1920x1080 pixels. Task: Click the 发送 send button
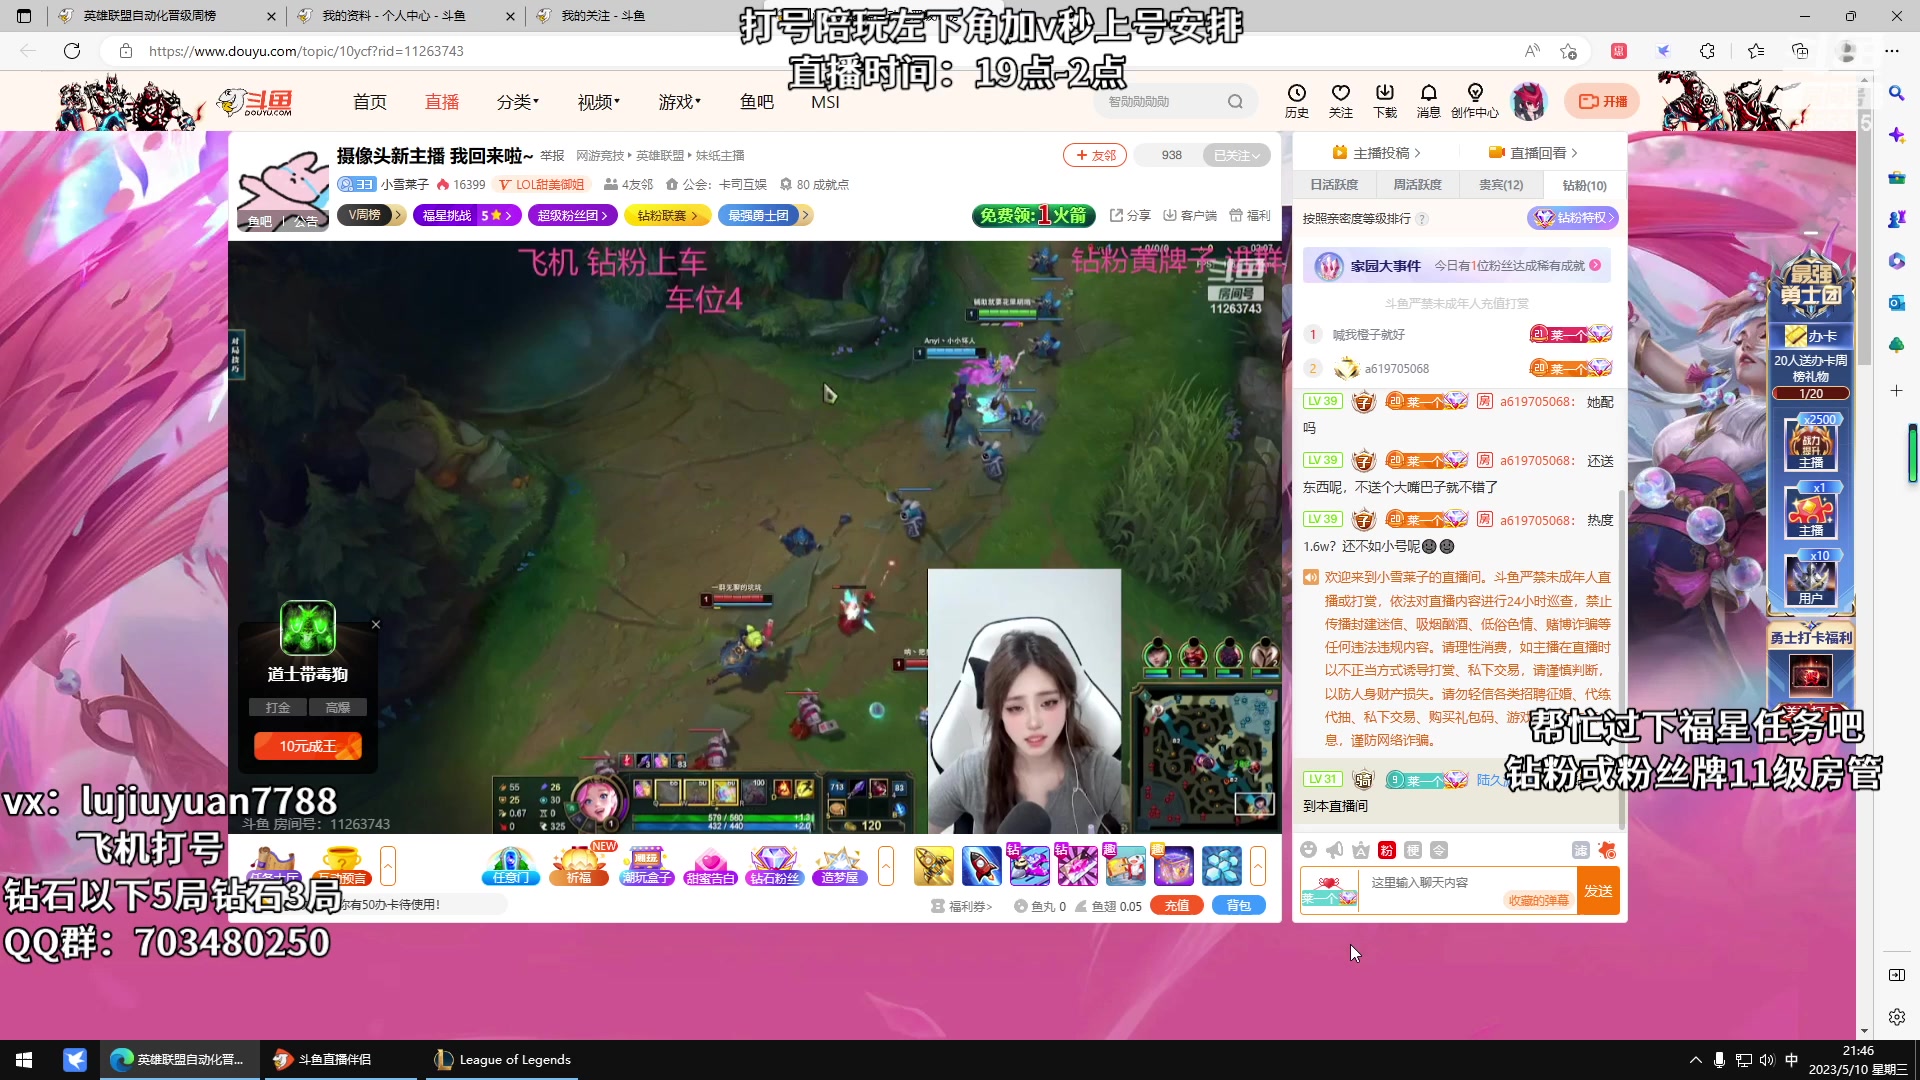[1598, 891]
